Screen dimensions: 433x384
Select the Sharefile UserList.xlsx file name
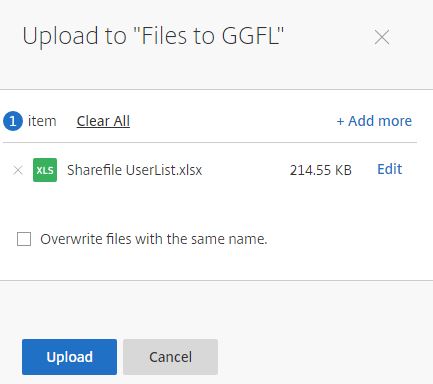135,170
